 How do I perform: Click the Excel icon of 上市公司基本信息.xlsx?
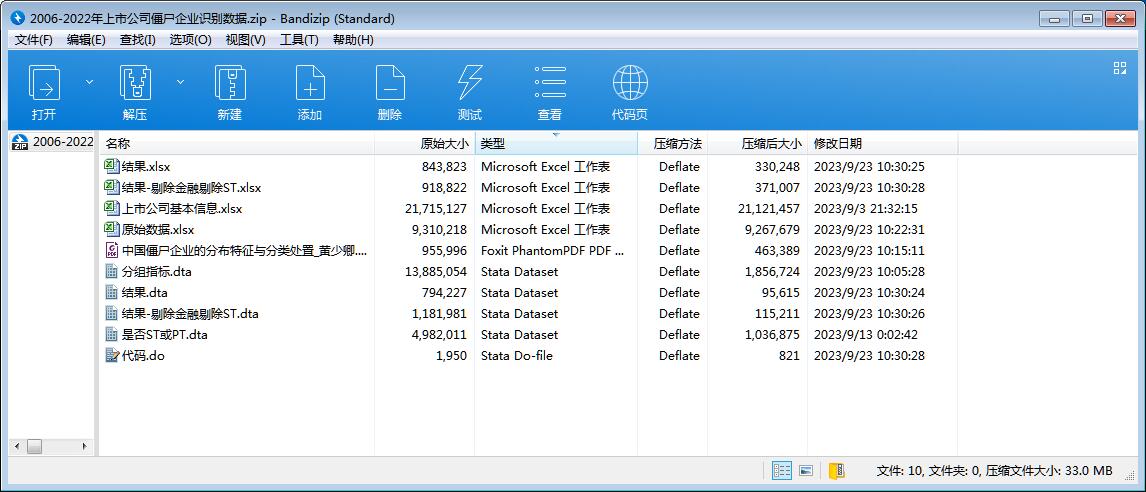[x=112, y=208]
